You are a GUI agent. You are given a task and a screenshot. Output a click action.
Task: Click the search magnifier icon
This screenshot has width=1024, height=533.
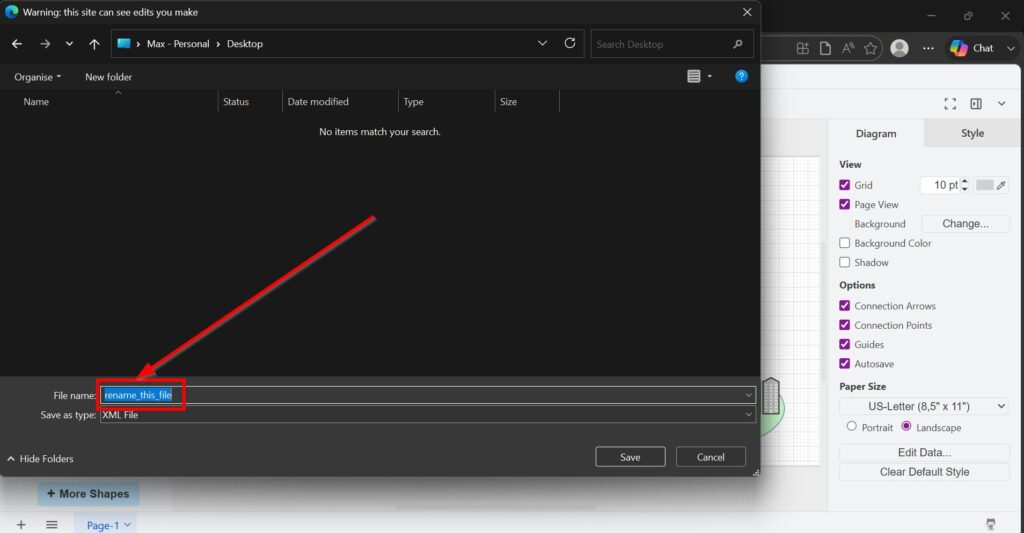pyautogui.click(x=738, y=44)
